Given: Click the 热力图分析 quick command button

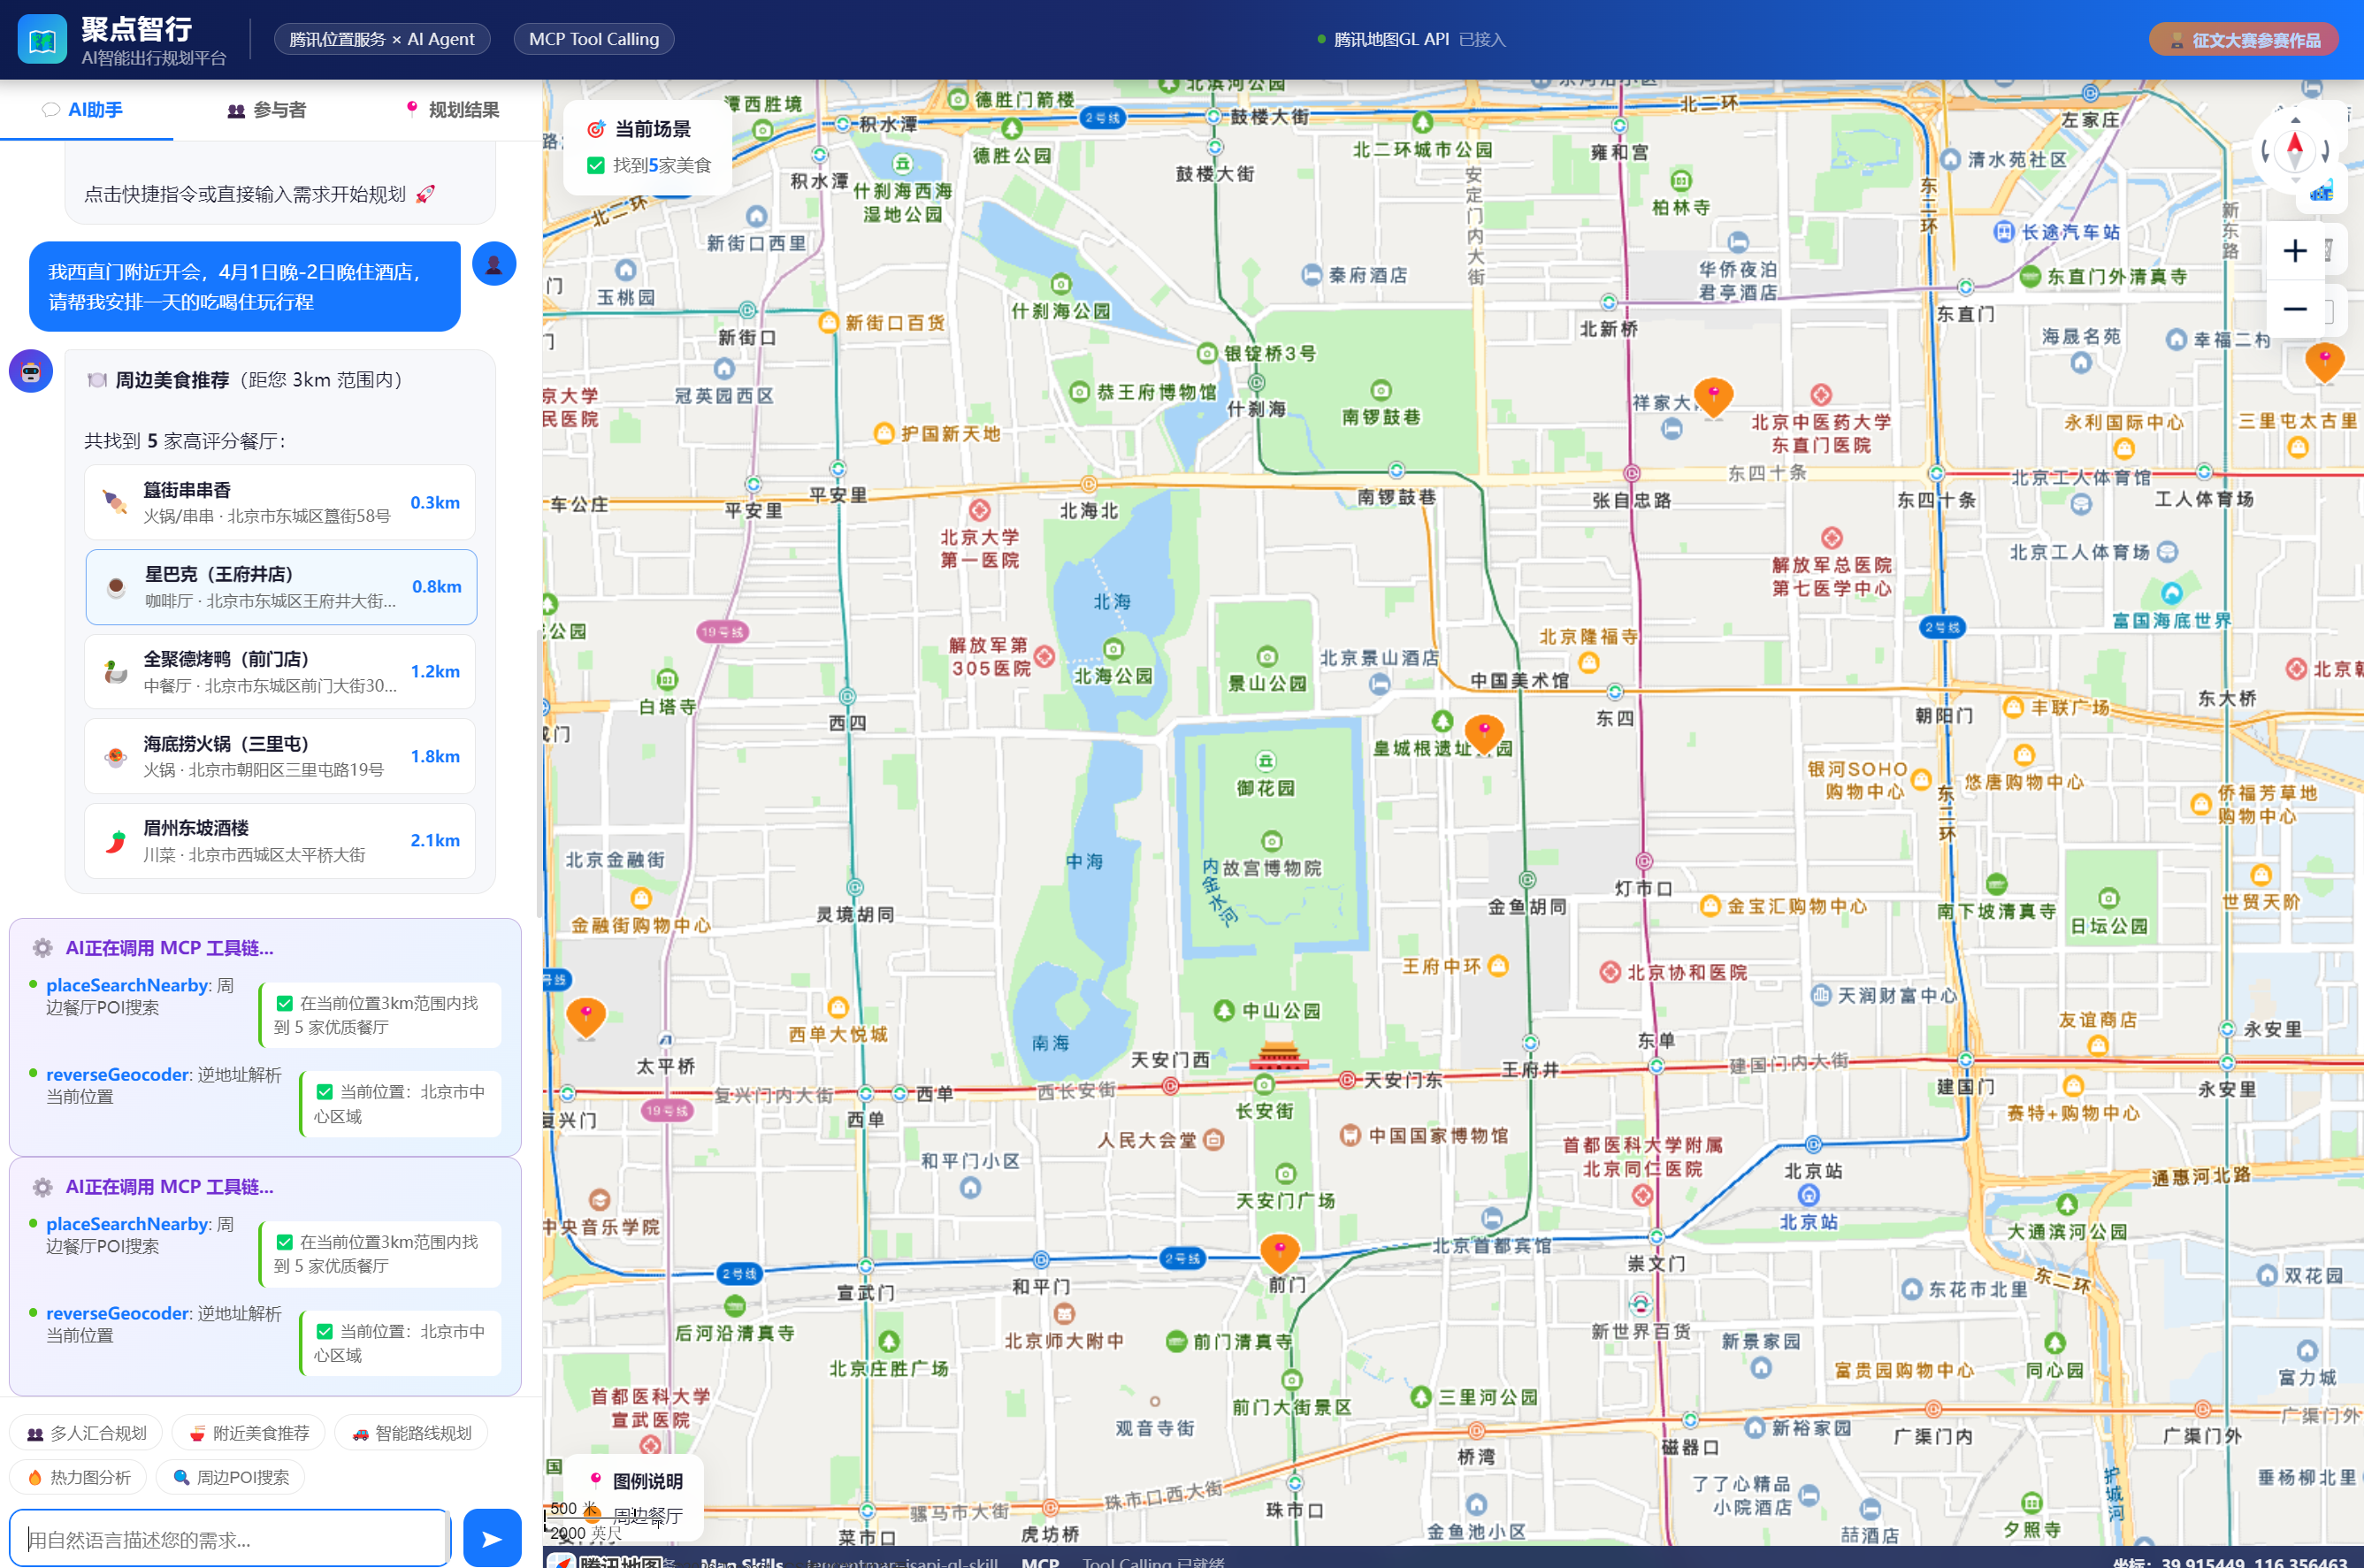Looking at the screenshot, I should 78,1477.
